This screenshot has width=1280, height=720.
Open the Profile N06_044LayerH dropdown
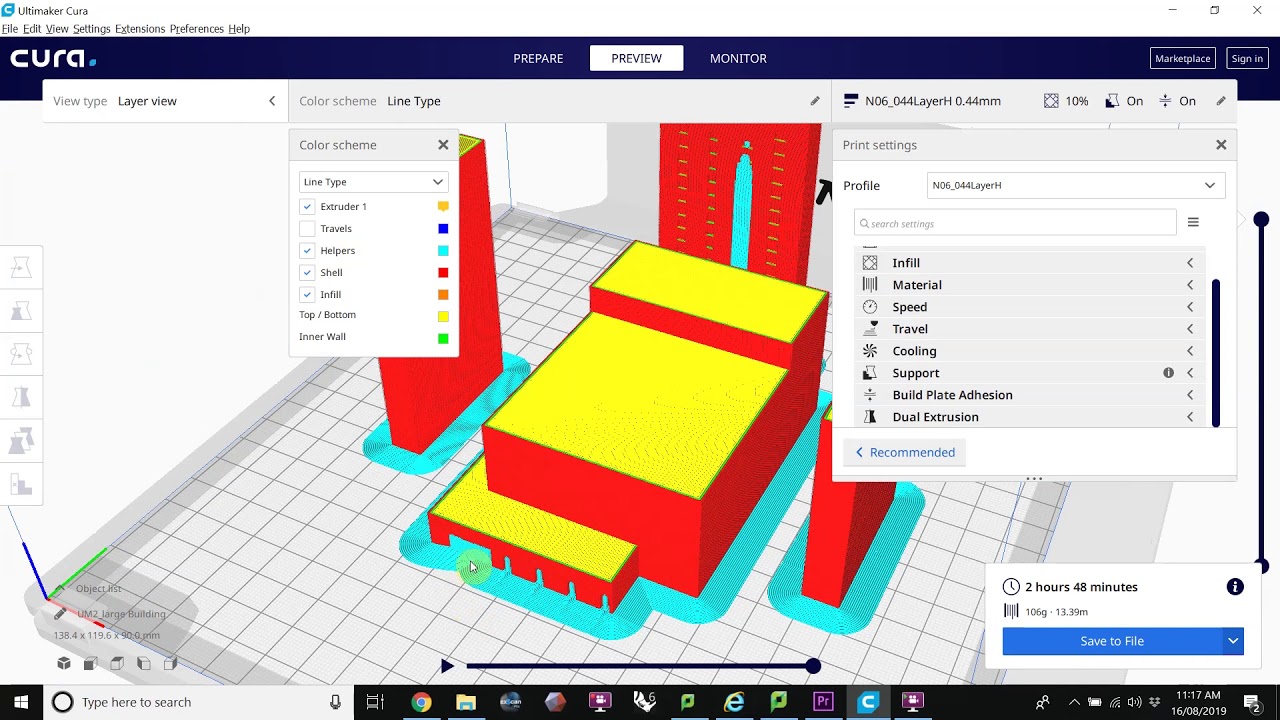(1076, 185)
